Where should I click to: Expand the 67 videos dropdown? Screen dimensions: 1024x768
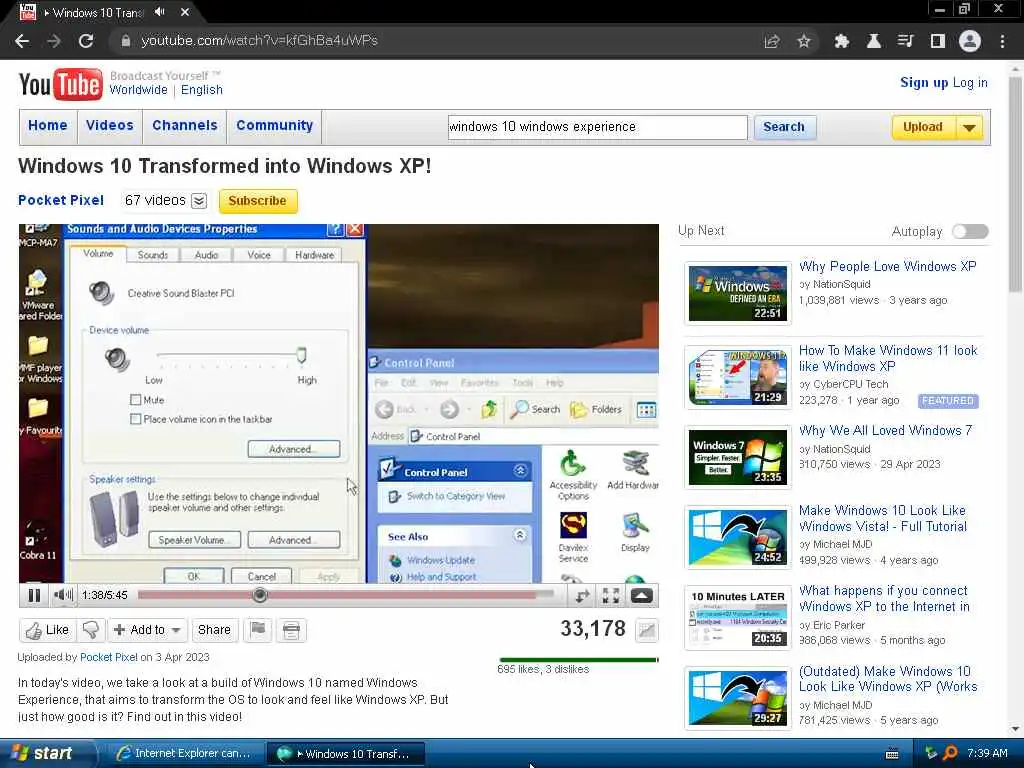pyautogui.click(x=199, y=200)
